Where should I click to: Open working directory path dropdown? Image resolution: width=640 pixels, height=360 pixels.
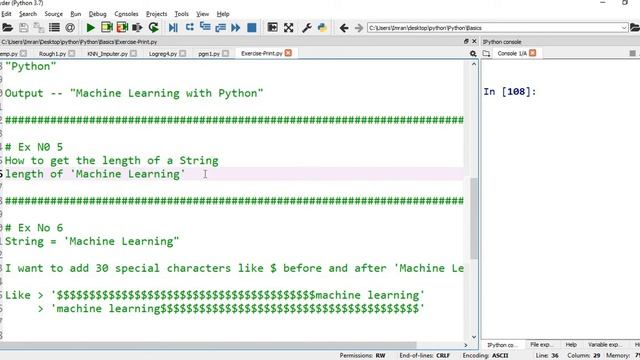[x=624, y=28]
